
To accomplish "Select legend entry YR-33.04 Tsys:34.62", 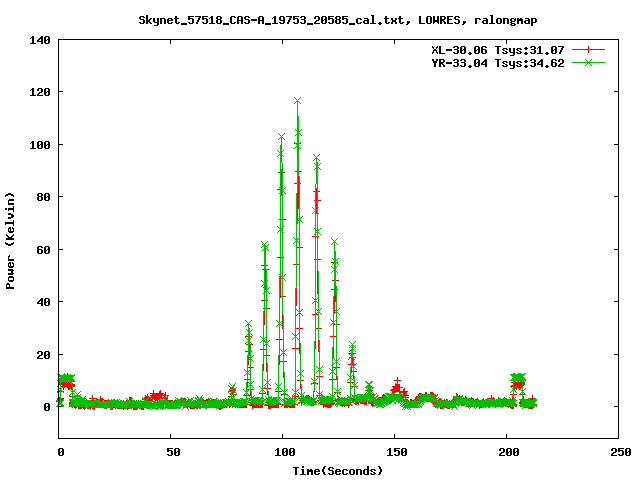I will coord(498,63).
